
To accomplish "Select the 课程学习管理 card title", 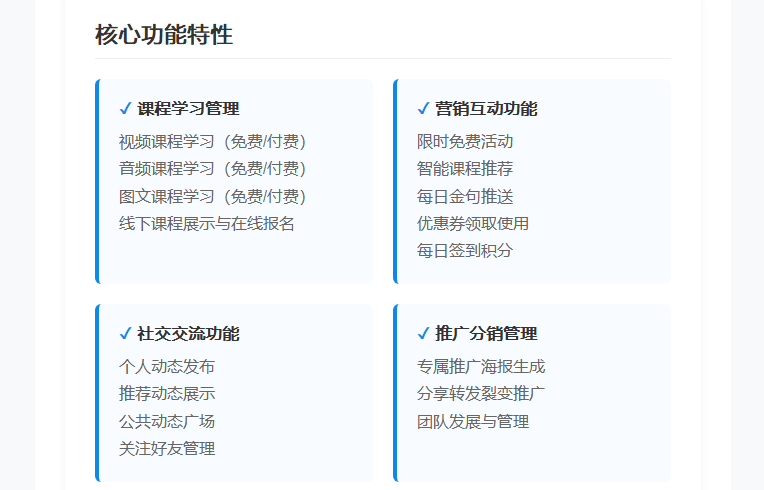I will coord(189,109).
